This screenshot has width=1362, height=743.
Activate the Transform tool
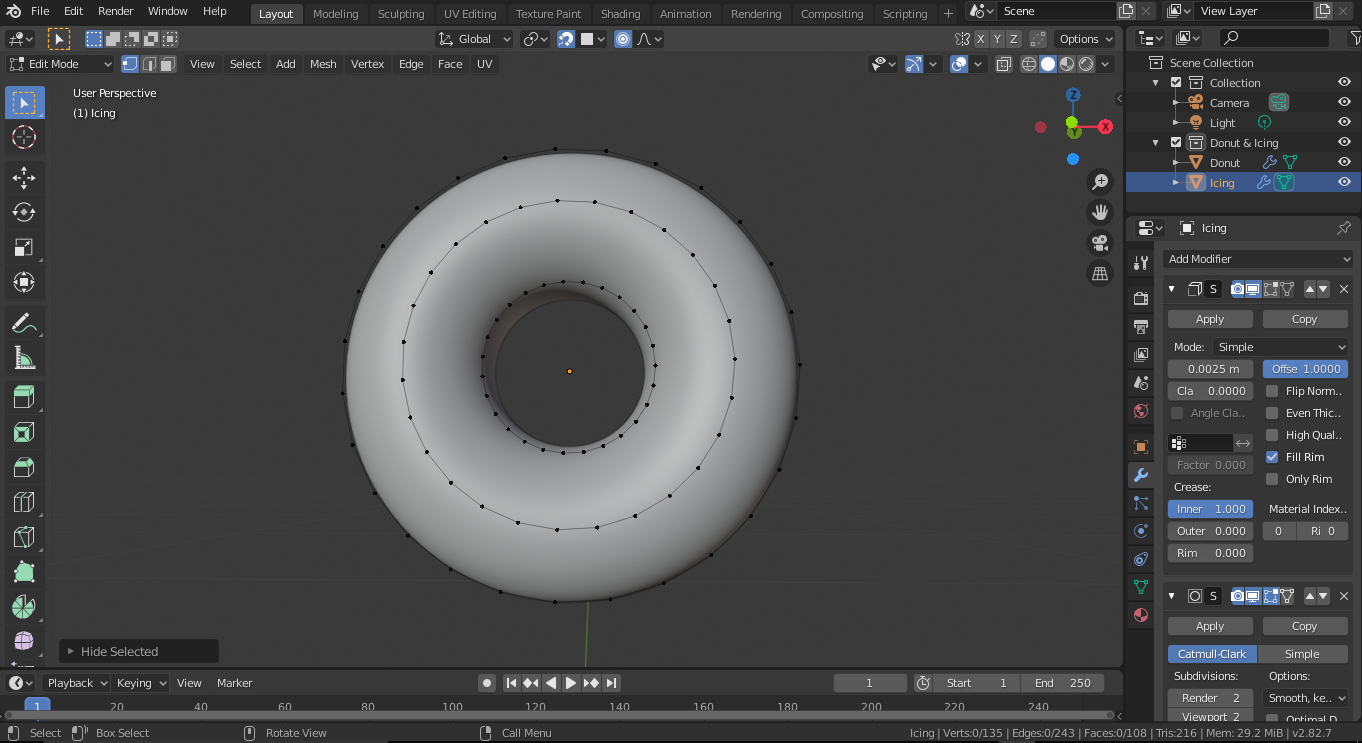pyautogui.click(x=24, y=282)
